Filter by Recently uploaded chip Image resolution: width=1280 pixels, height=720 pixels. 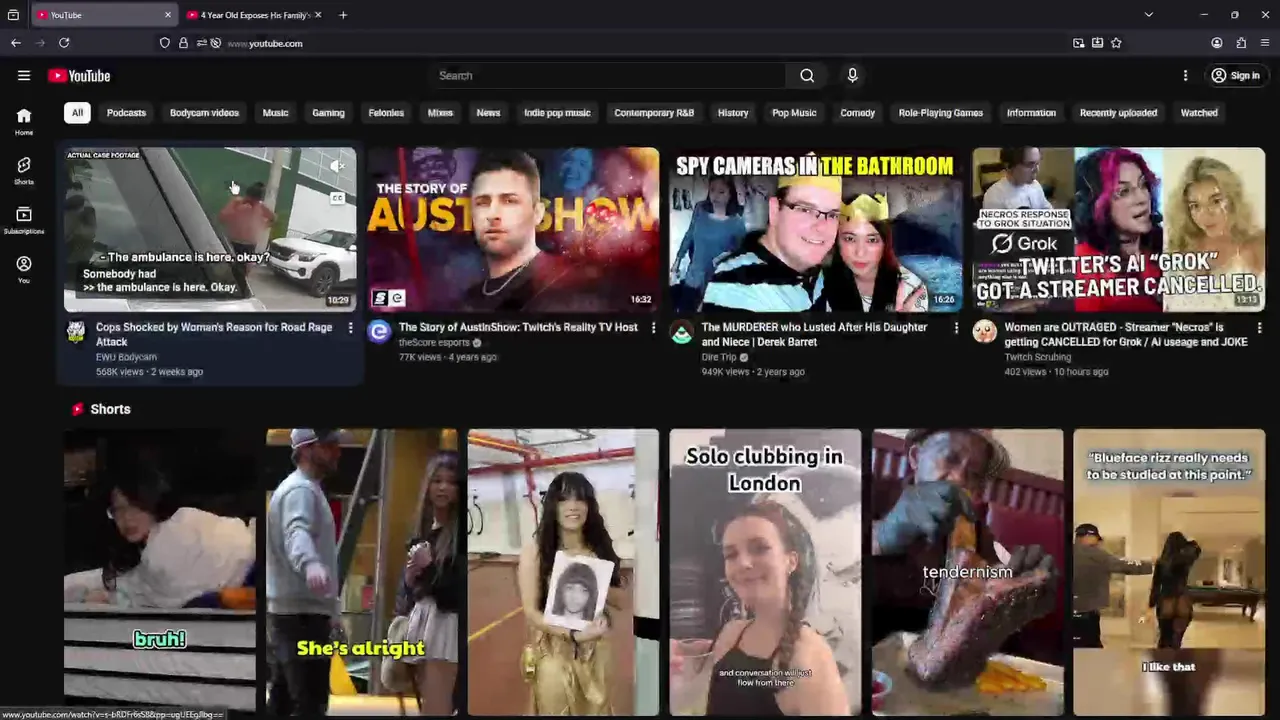tap(1118, 113)
